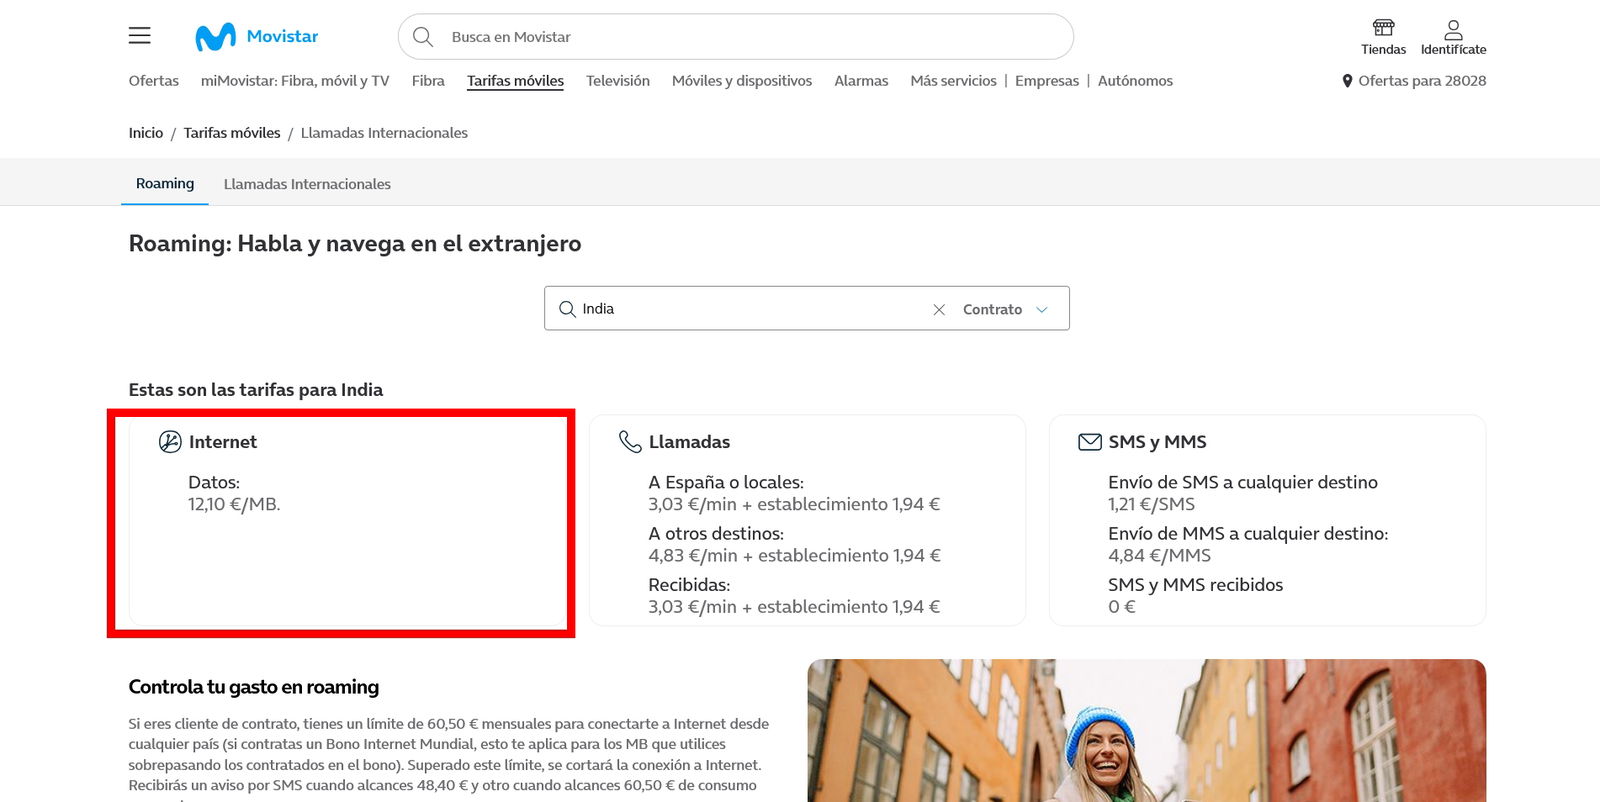
Task: Click the Roaming: Habla y navega heading
Action: point(355,244)
